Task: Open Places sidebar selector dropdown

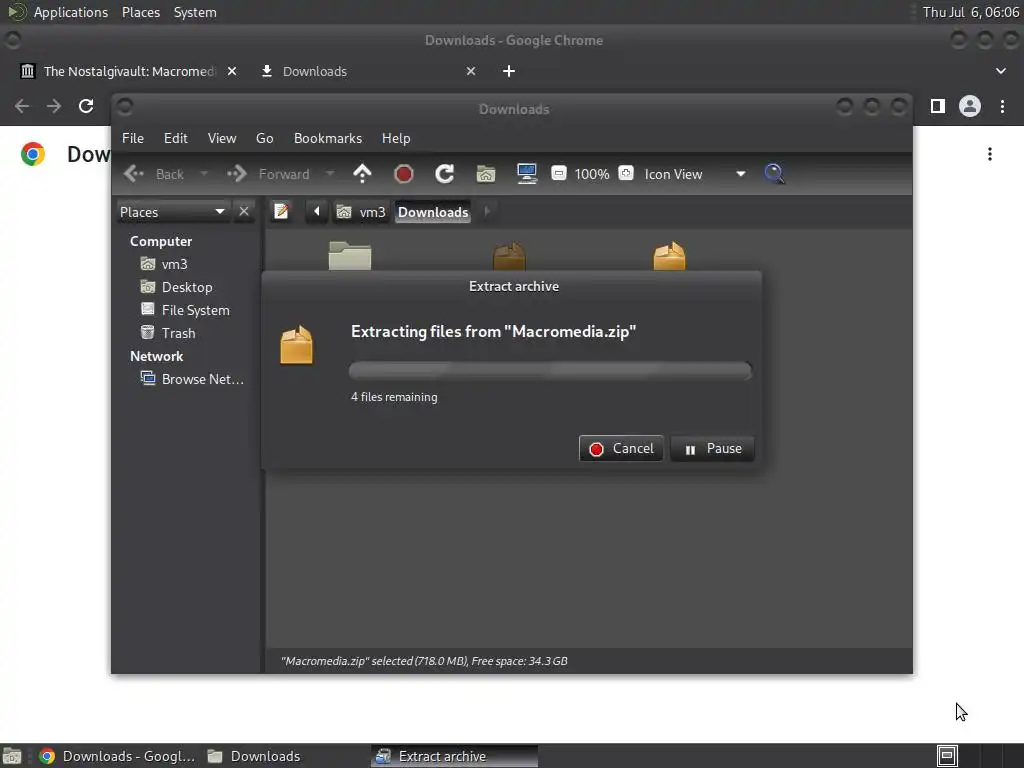Action: pyautogui.click(x=173, y=212)
